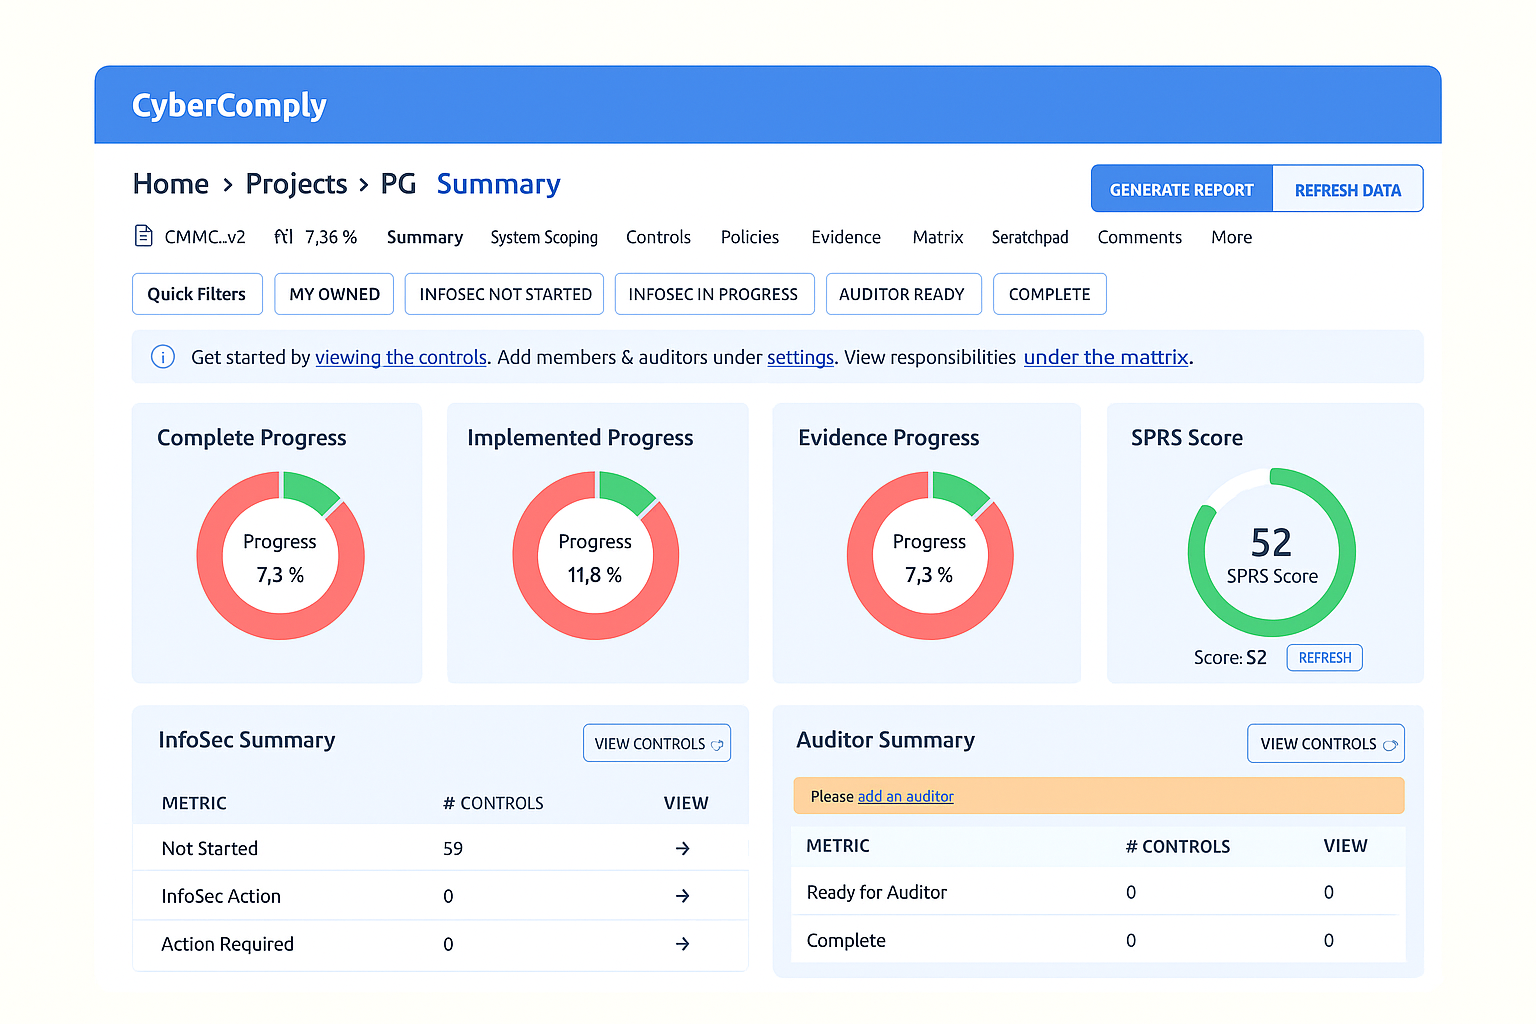Click the info icon in the banner

click(x=163, y=357)
